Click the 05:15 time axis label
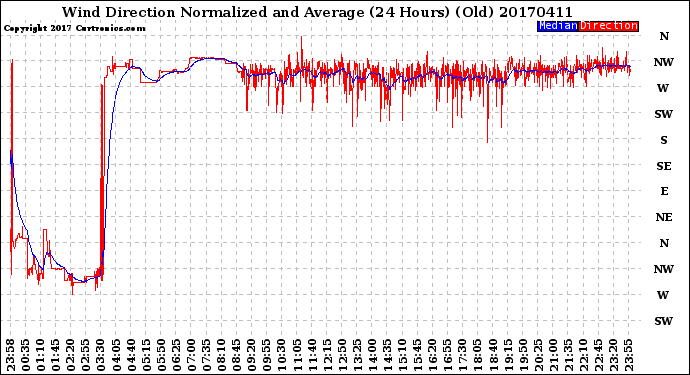The image size is (690, 375). click(x=146, y=355)
